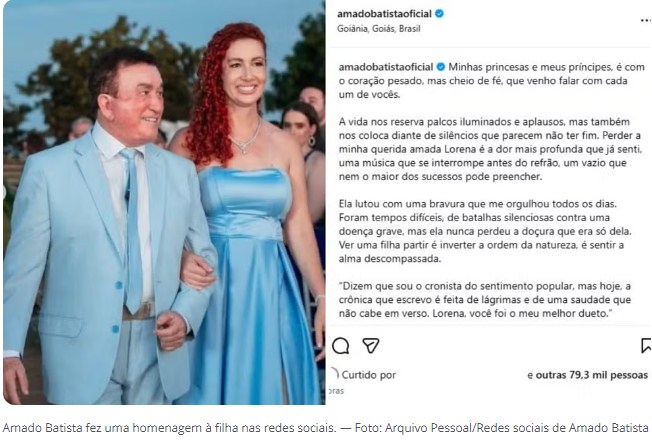This screenshot has width=652, height=440.
Task: Open amadobatistaoficial profile from header
Action: coord(384,14)
